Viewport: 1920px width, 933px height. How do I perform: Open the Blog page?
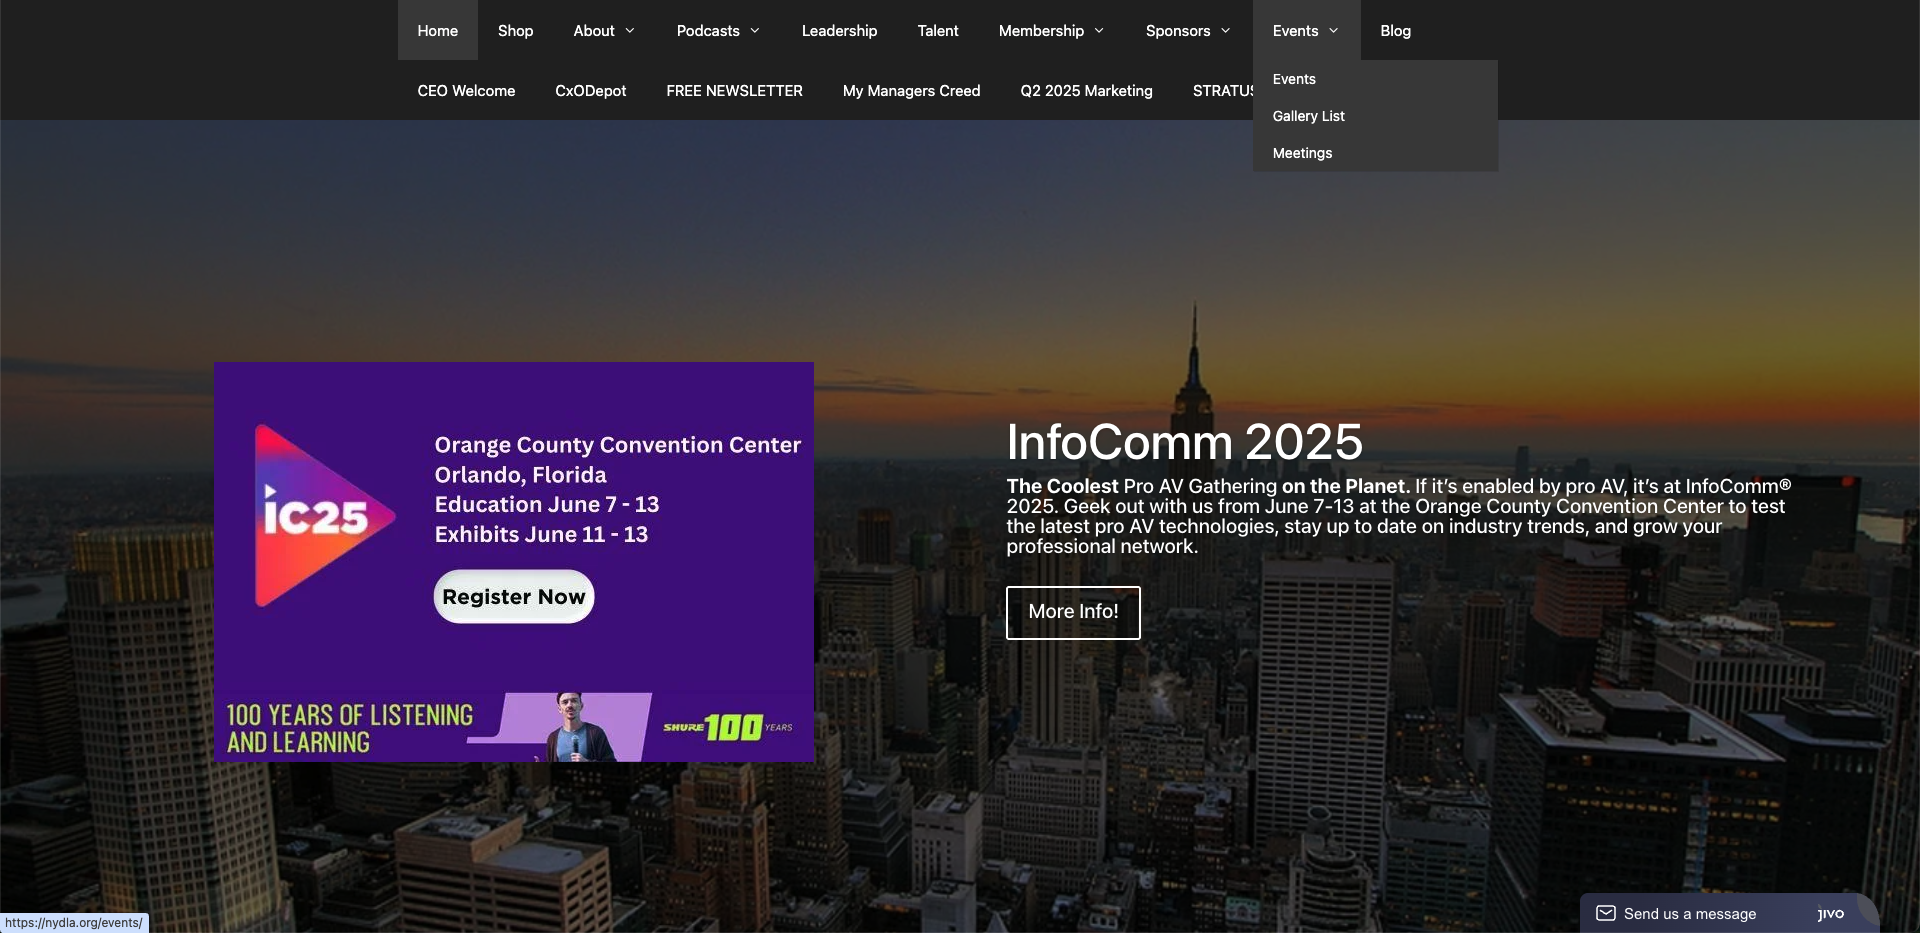(1395, 30)
